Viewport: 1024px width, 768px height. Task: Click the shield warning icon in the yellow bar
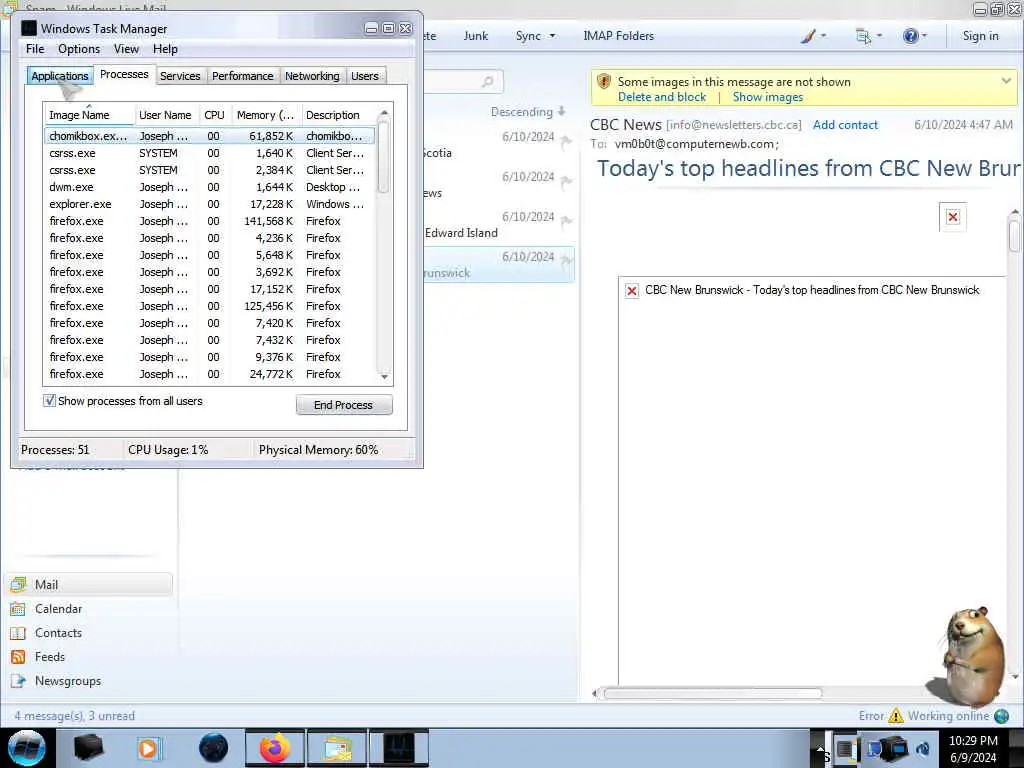tap(603, 82)
